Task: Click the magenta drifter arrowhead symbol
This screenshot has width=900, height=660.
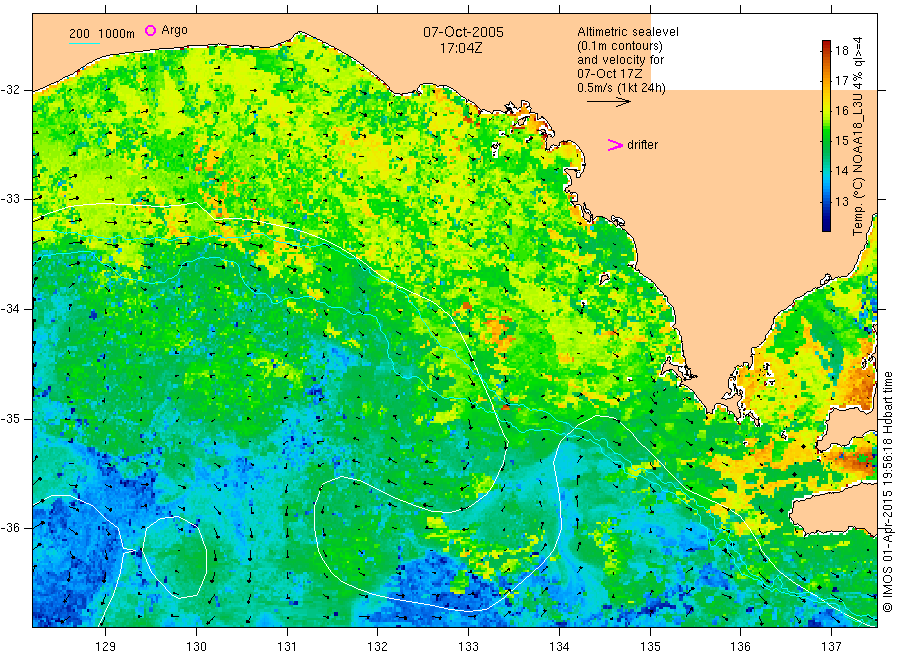Action: point(615,145)
